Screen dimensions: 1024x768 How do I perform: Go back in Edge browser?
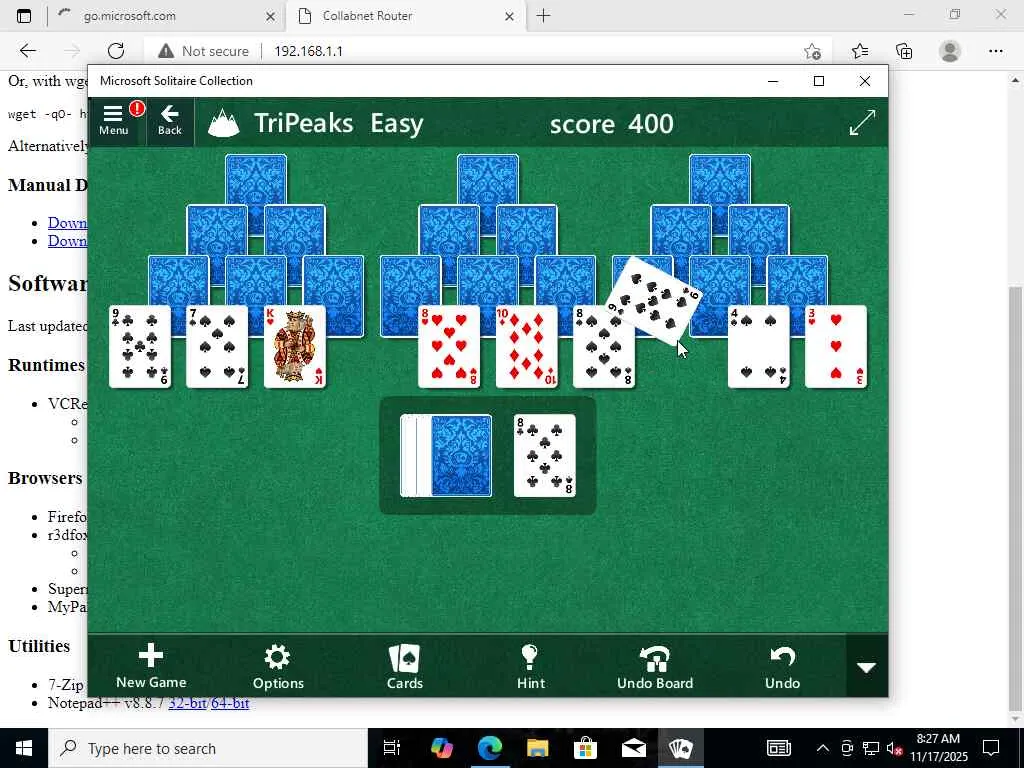(x=27, y=51)
